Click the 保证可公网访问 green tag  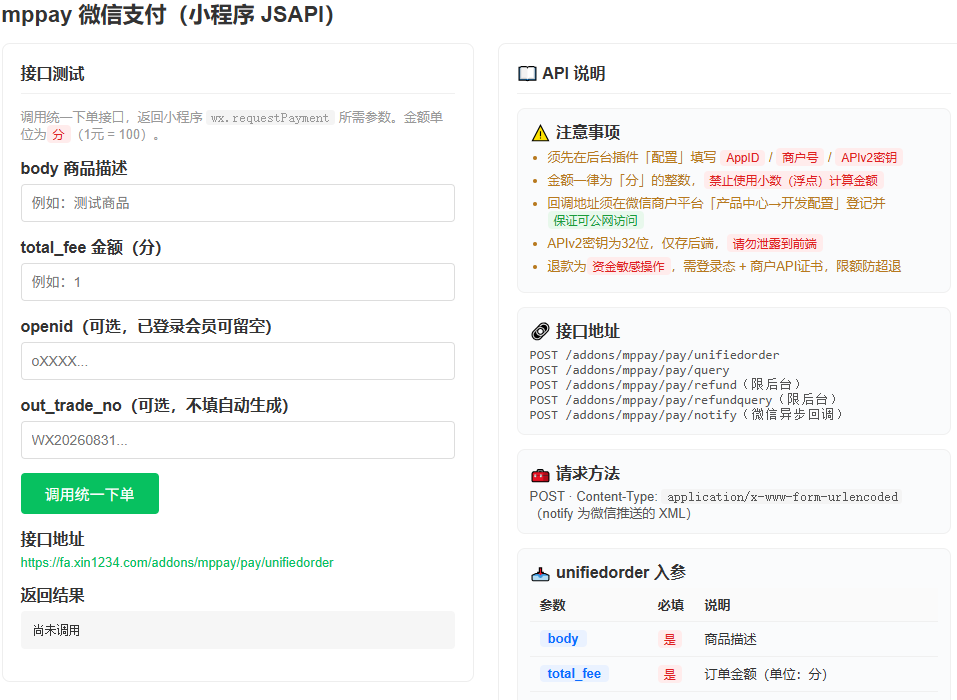[595, 221]
